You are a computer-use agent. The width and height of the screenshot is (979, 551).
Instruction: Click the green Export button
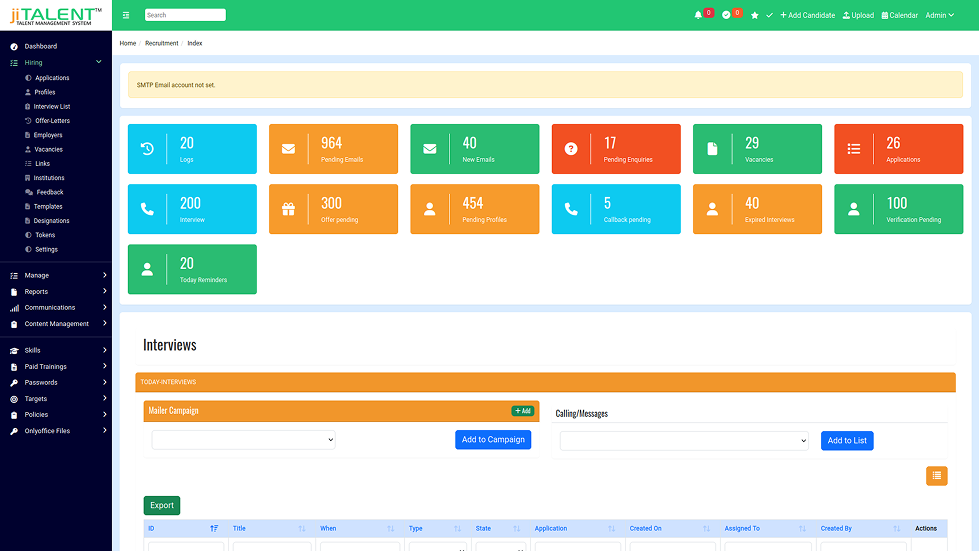[x=162, y=505]
